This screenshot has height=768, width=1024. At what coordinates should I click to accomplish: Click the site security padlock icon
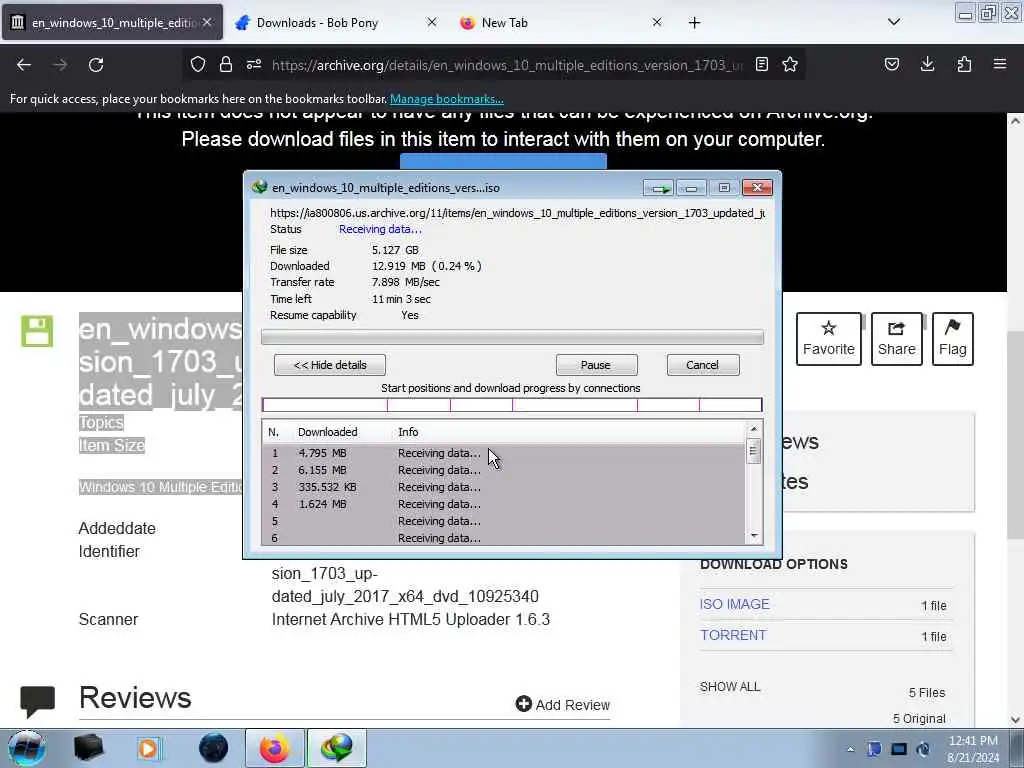(x=226, y=64)
